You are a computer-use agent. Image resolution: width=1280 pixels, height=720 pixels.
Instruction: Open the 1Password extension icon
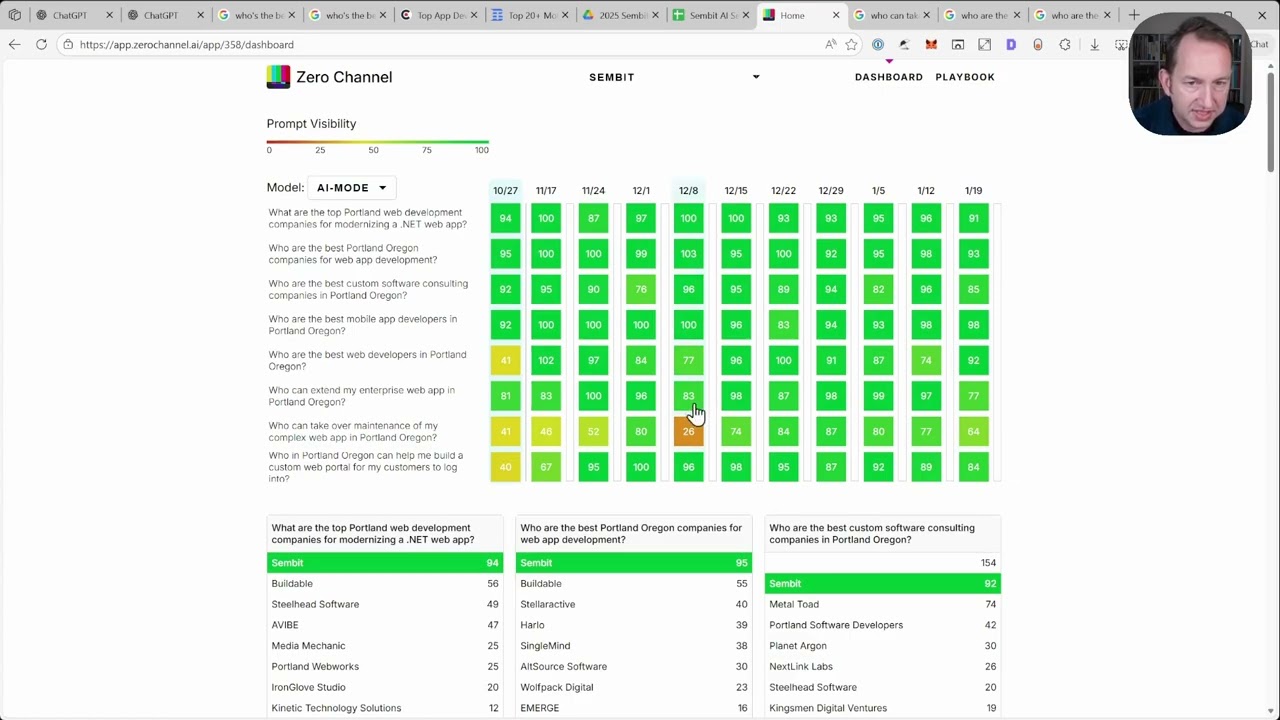point(878,44)
